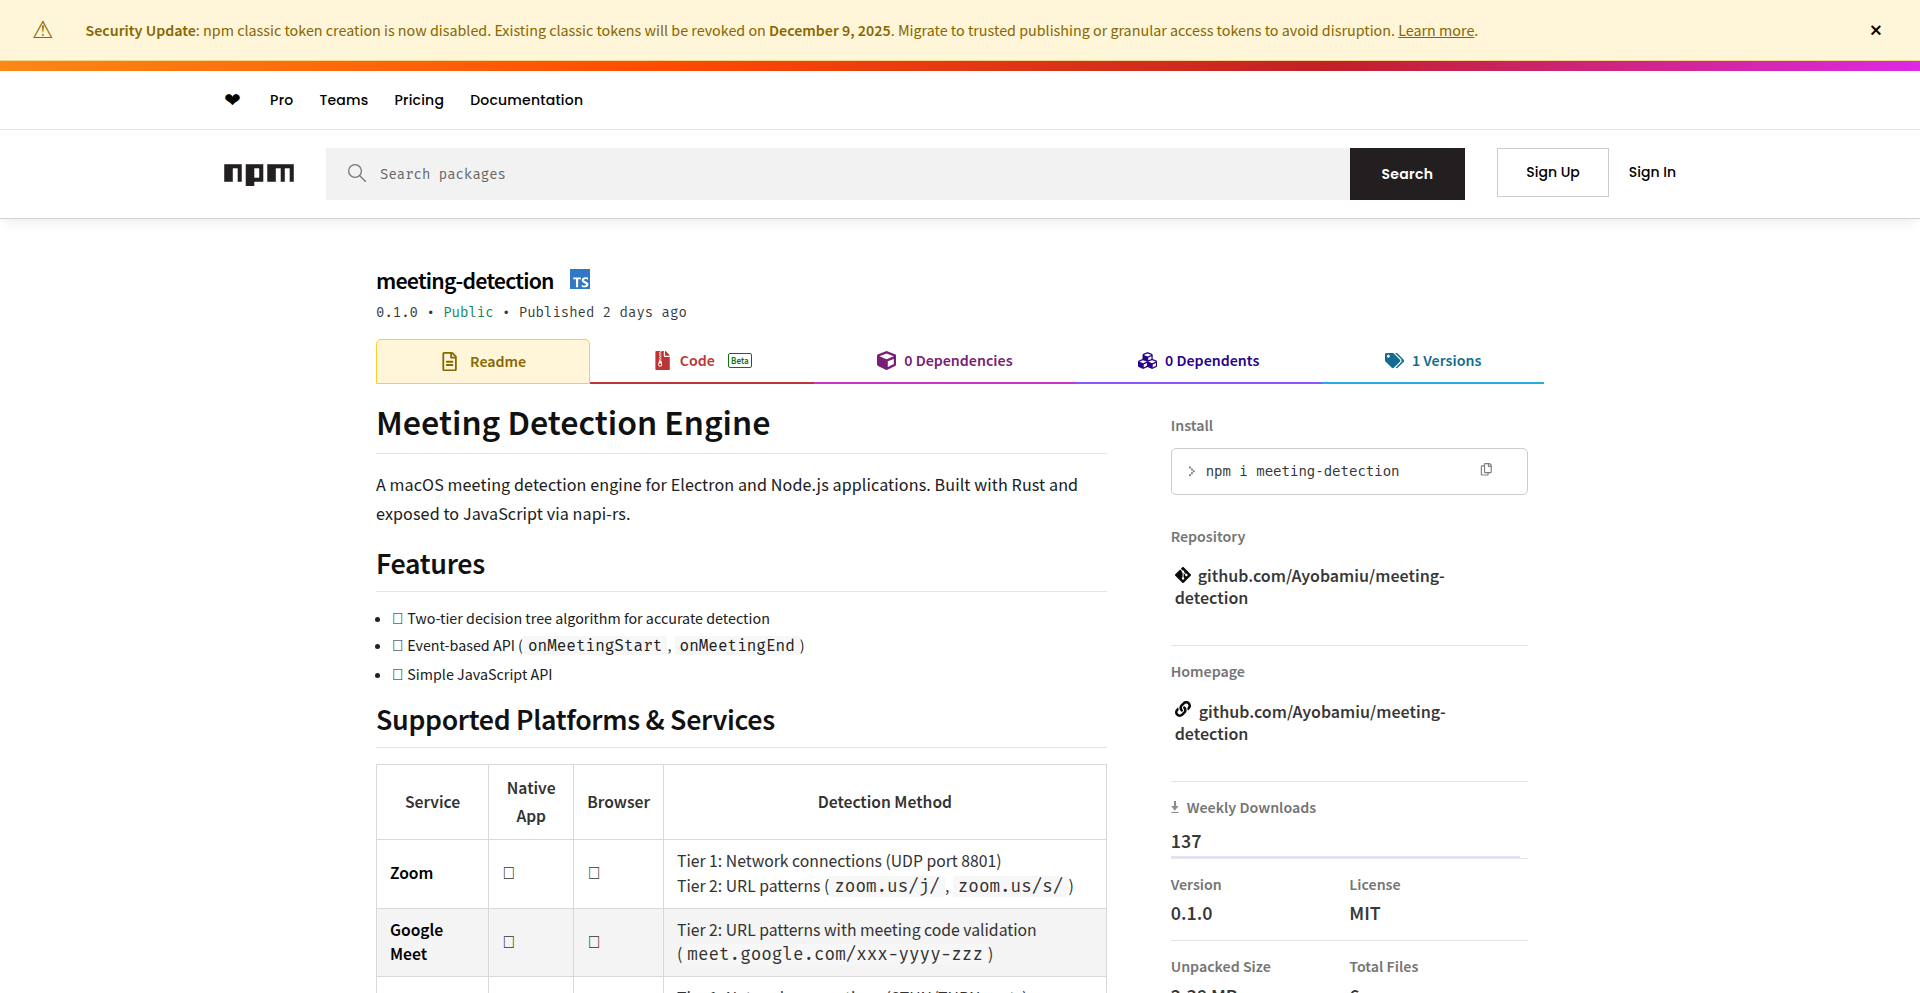Click the warning triangle icon in banner

click(x=43, y=31)
